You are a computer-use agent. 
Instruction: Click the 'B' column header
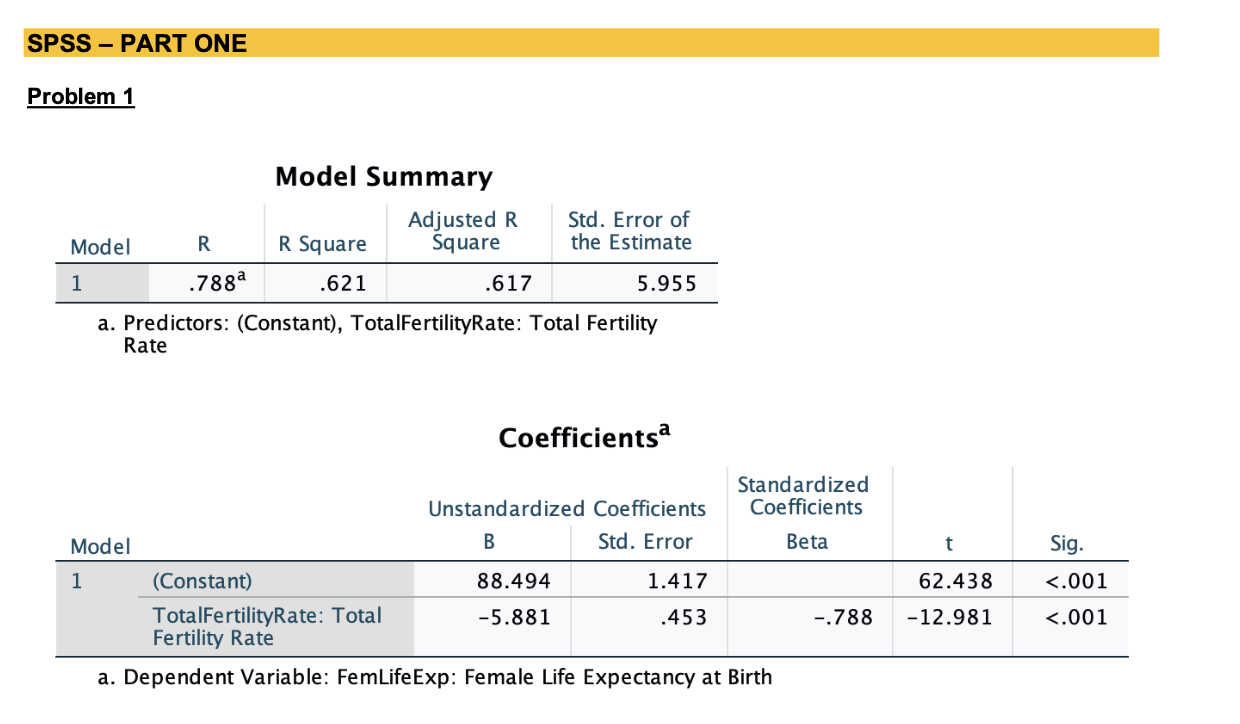click(489, 542)
